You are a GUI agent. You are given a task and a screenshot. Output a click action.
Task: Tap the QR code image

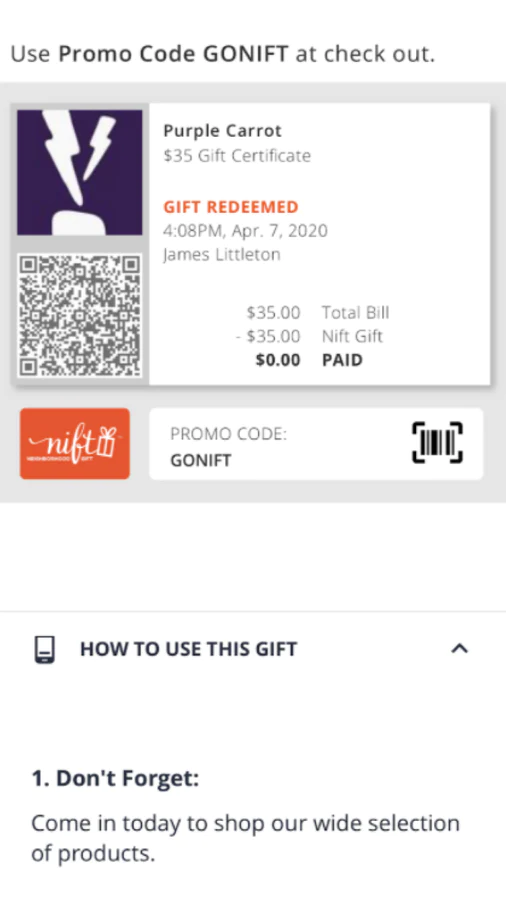pyautogui.click(x=80, y=316)
